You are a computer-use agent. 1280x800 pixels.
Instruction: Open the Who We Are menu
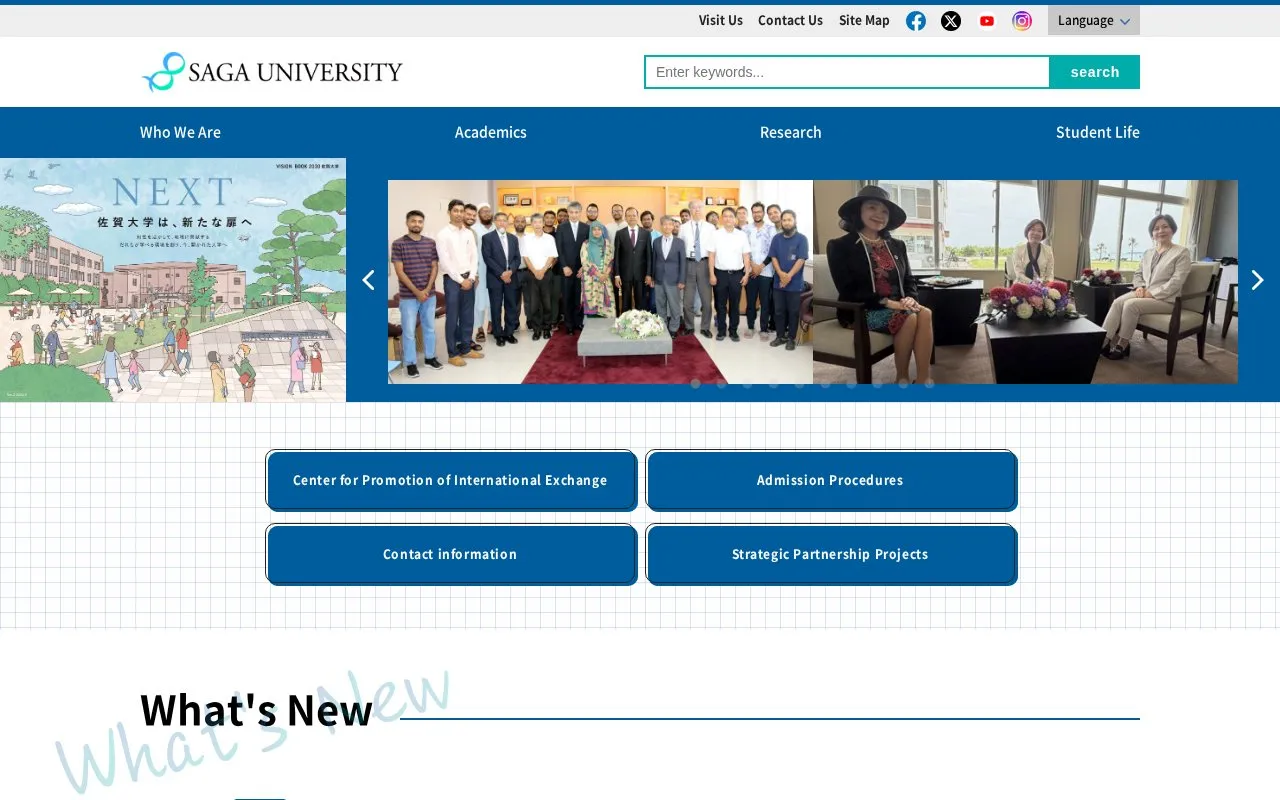click(x=180, y=132)
